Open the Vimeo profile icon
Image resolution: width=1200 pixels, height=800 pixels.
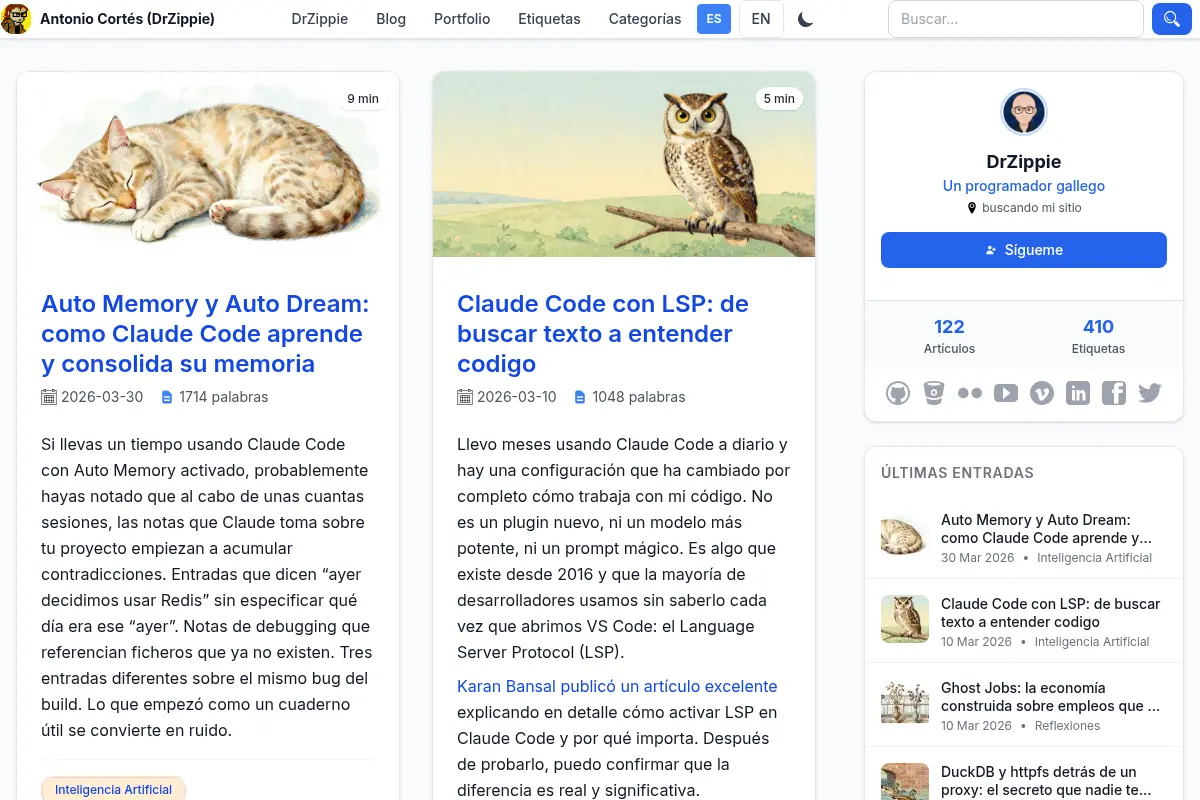1042,393
